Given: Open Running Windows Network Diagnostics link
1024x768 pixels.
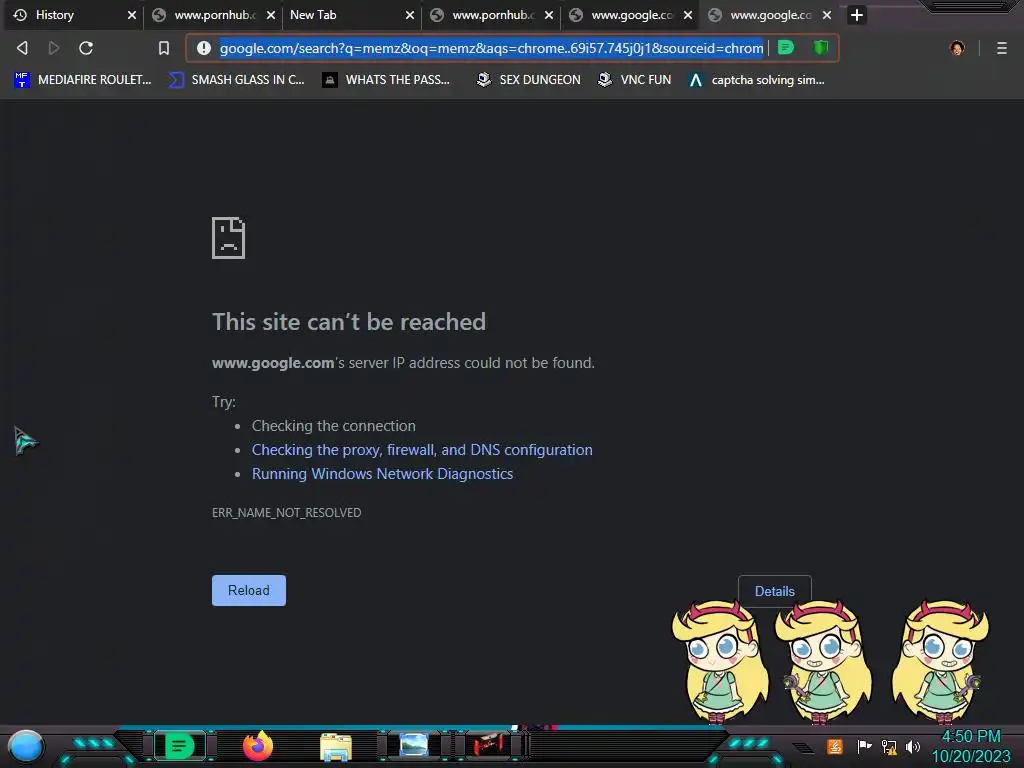Looking at the screenshot, I should pyautogui.click(x=383, y=474).
